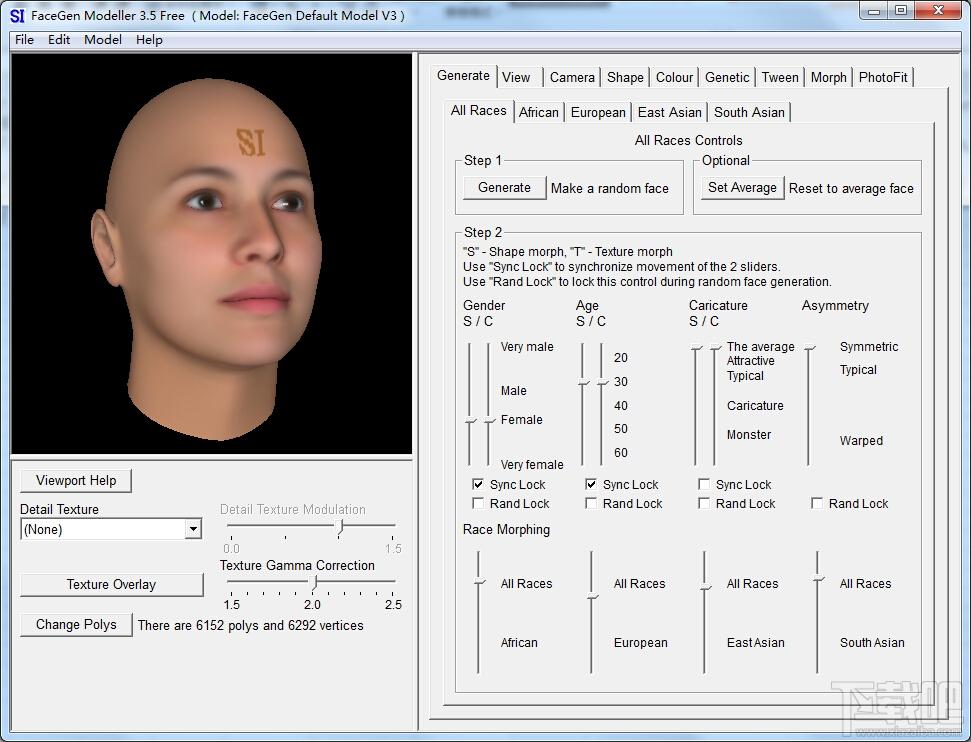
Task: Tick the Asymmetry Rand Lock checkbox
Action: click(817, 504)
